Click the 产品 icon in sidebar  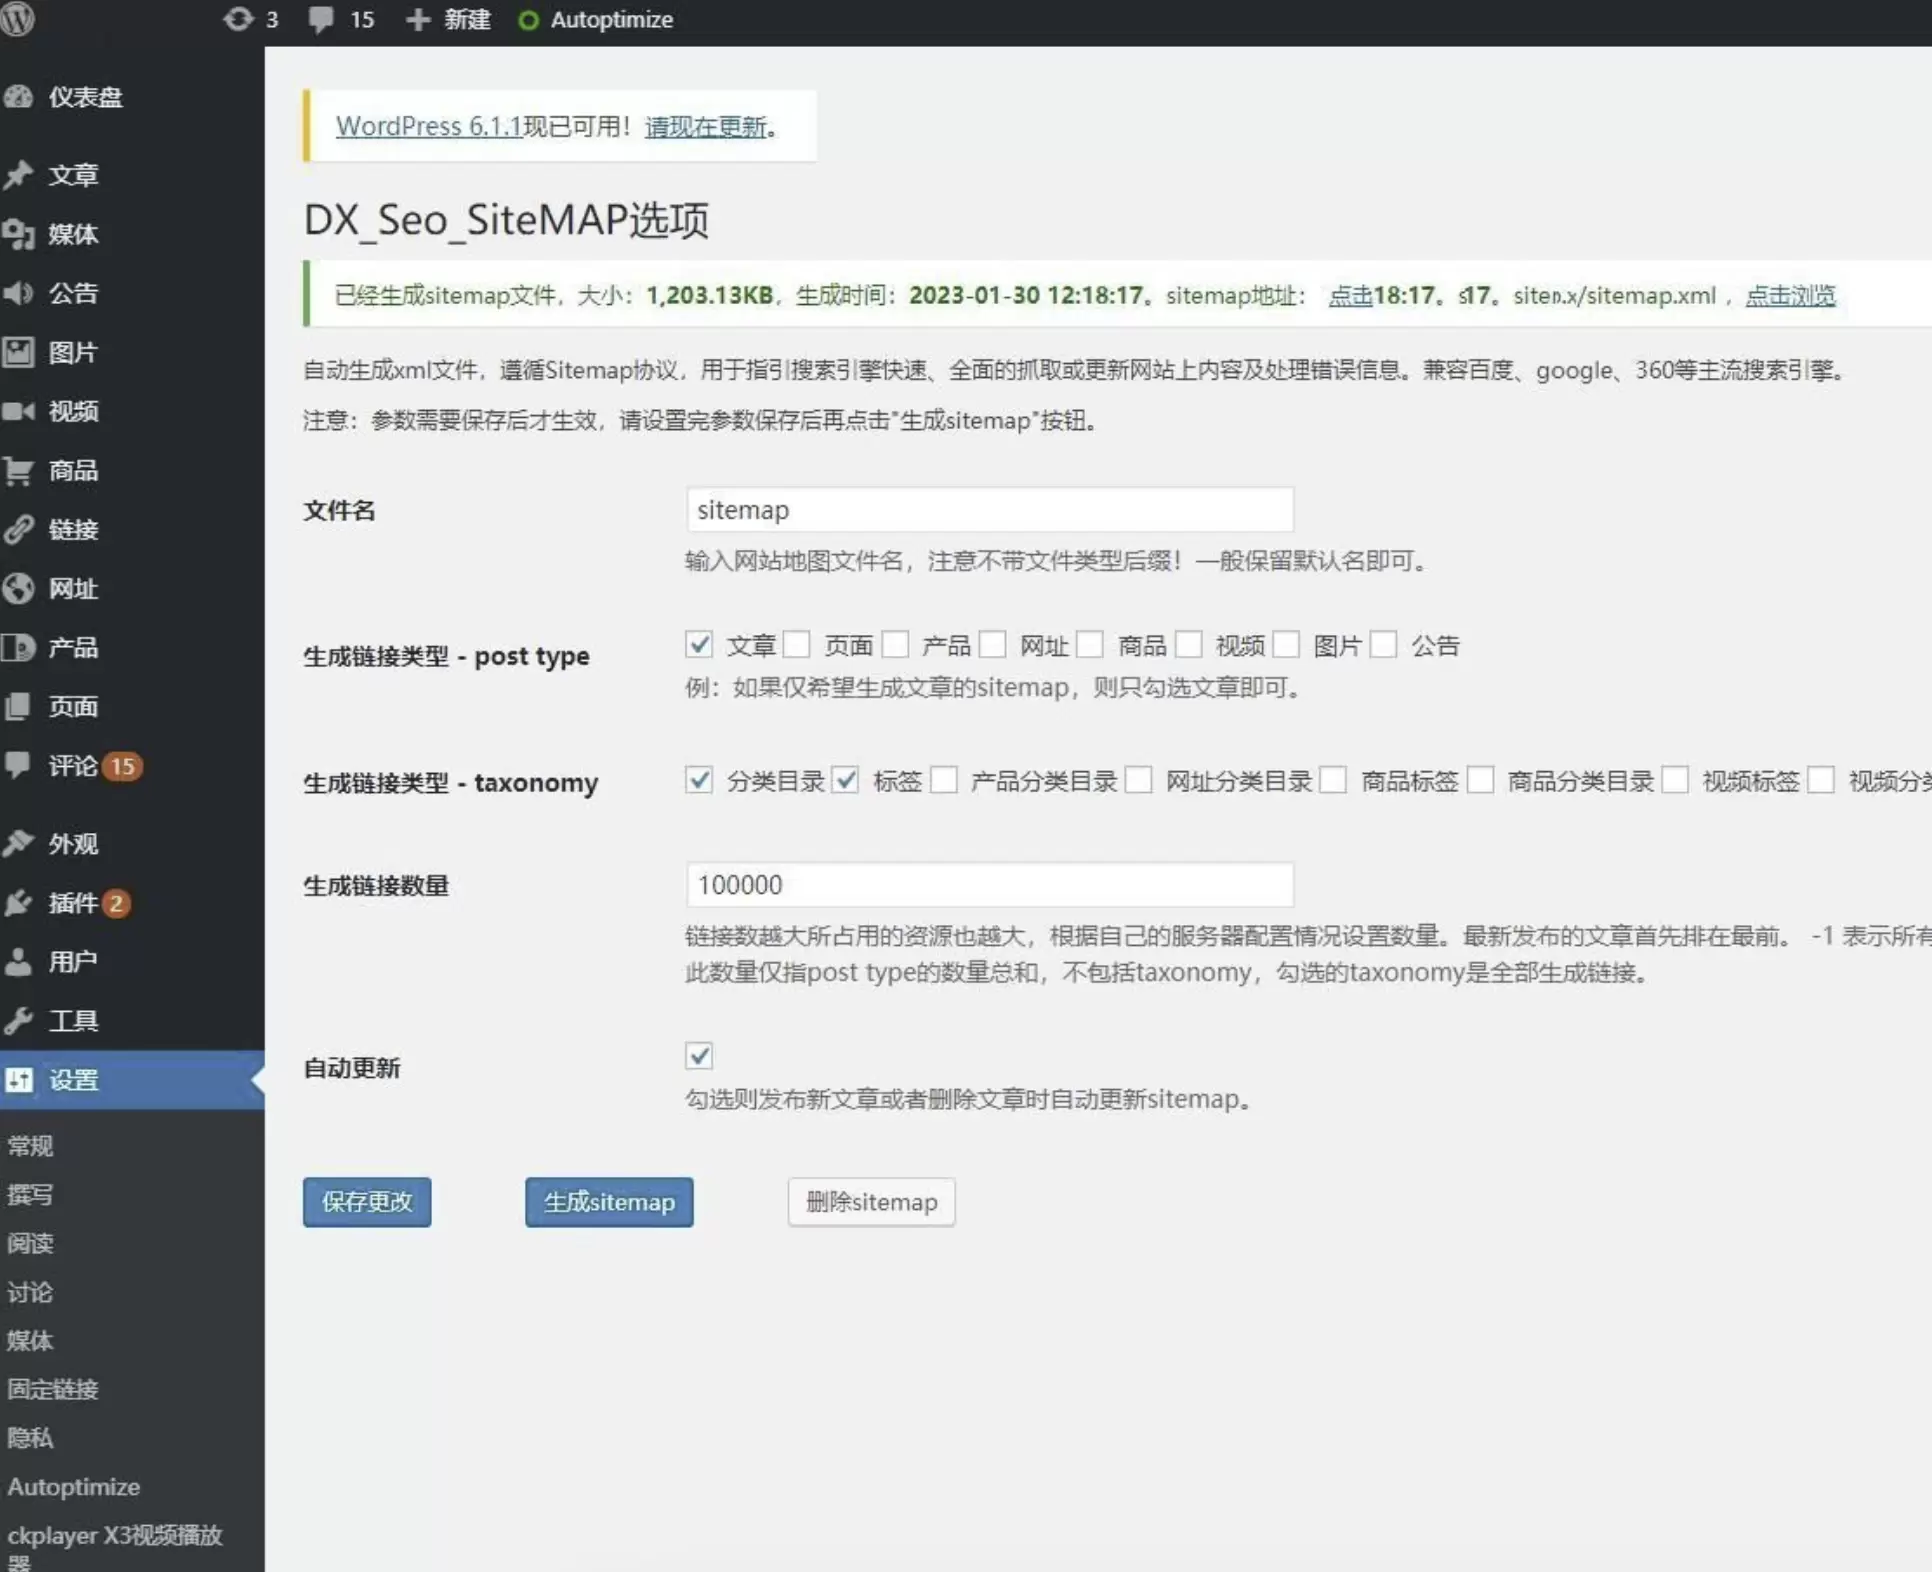18,647
